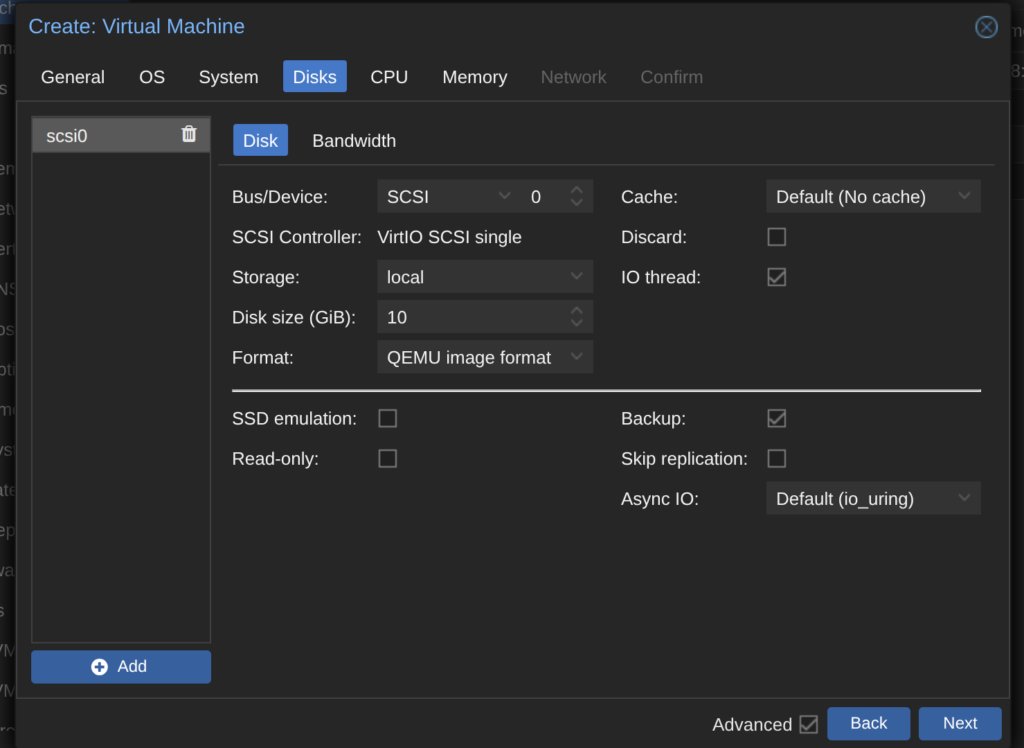Enable the Discard checkbox

coord(776,237)
